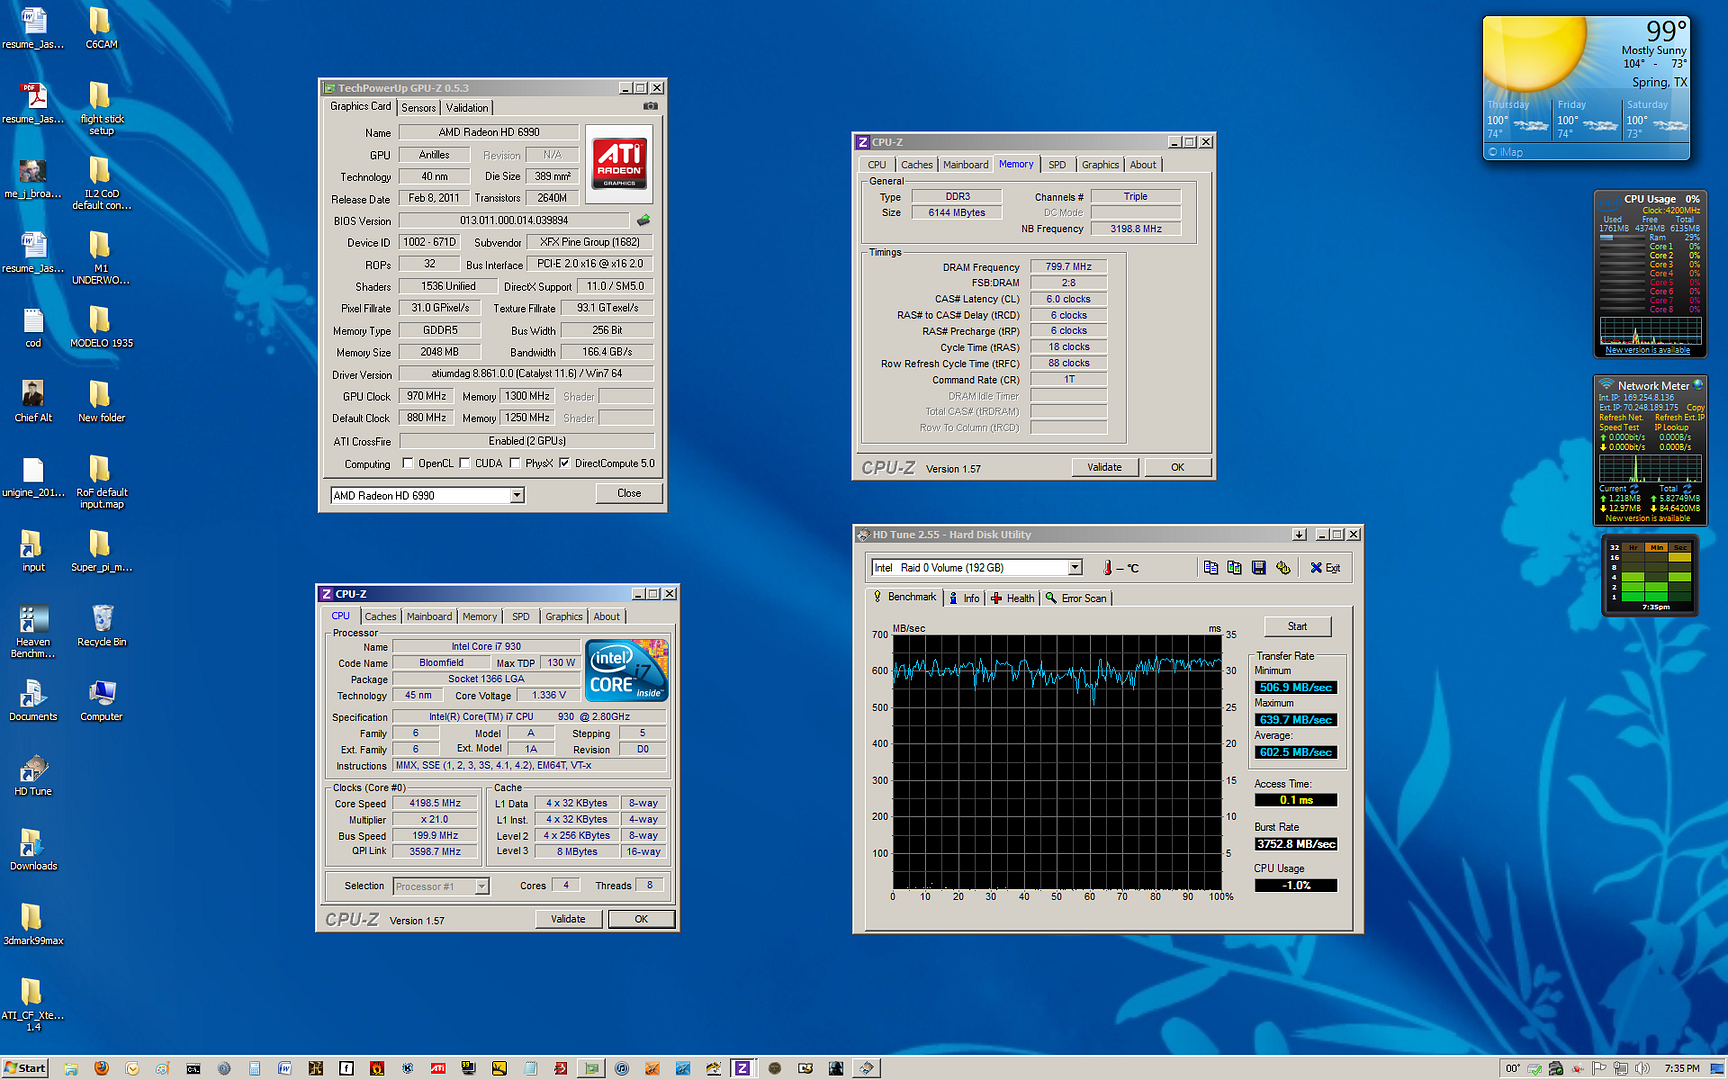The width and height of the screenshot is (1728, 1080).
Task: Click the thermometer temperature icon in HD Tune
Action: pyautogui.click(x=1107, y=568)
